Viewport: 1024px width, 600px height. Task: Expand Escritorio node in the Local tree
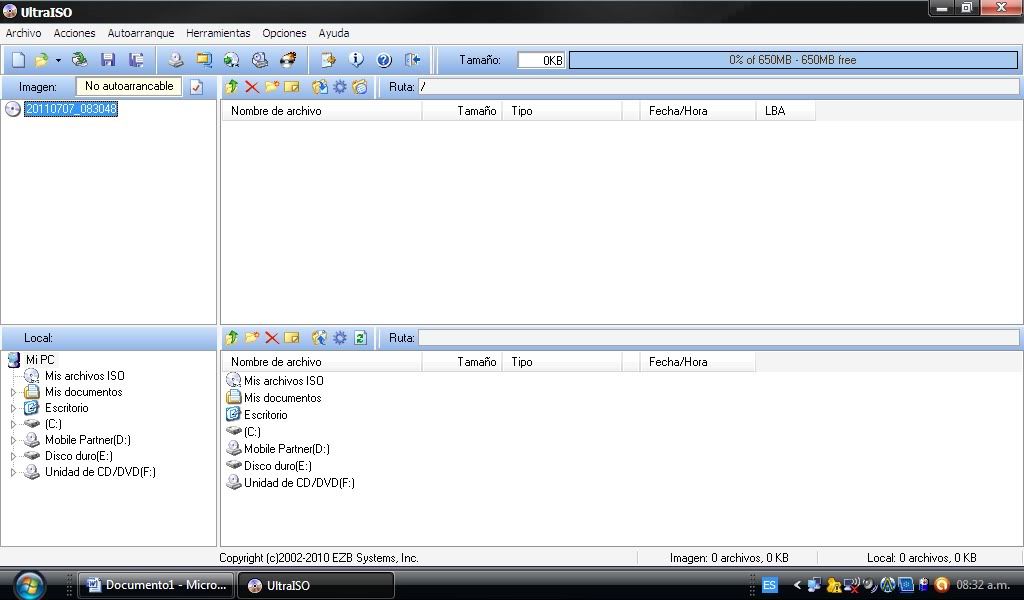point(13,408)
